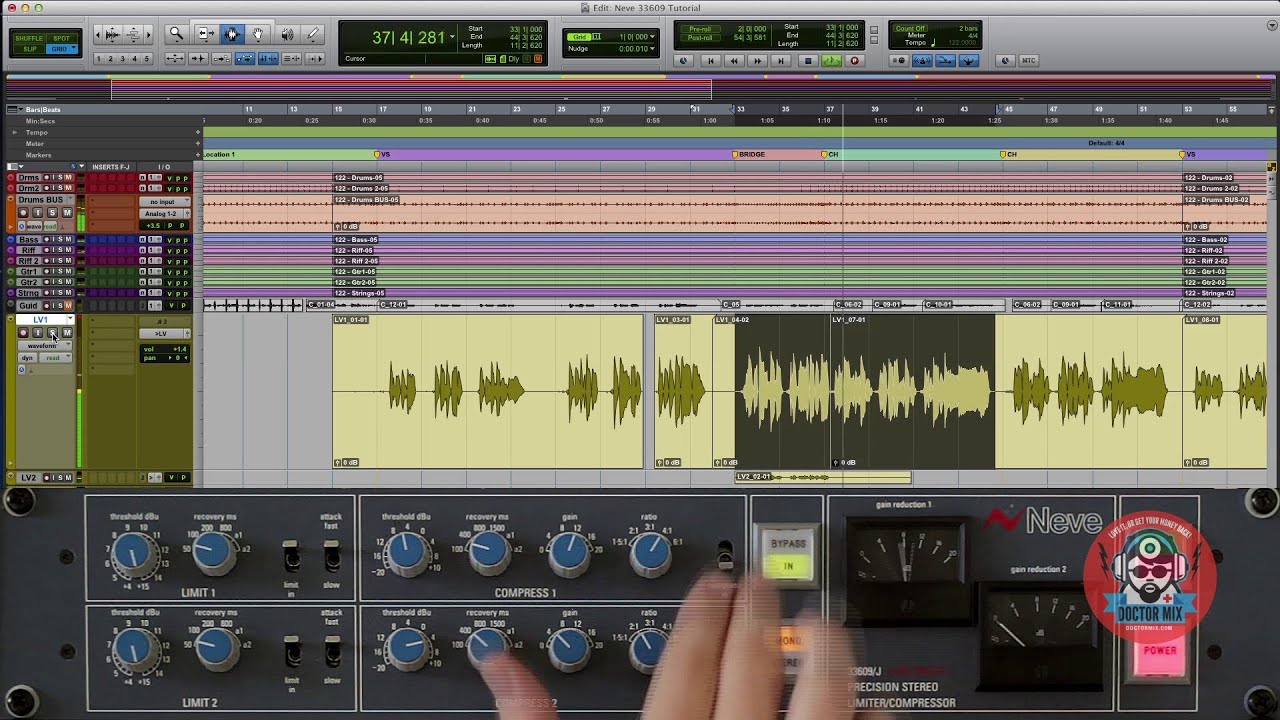Click the LV1 'dyn' button
The height and width of the screenshot is (720, 1280).
pyautogui.click(x=27, y=357)
